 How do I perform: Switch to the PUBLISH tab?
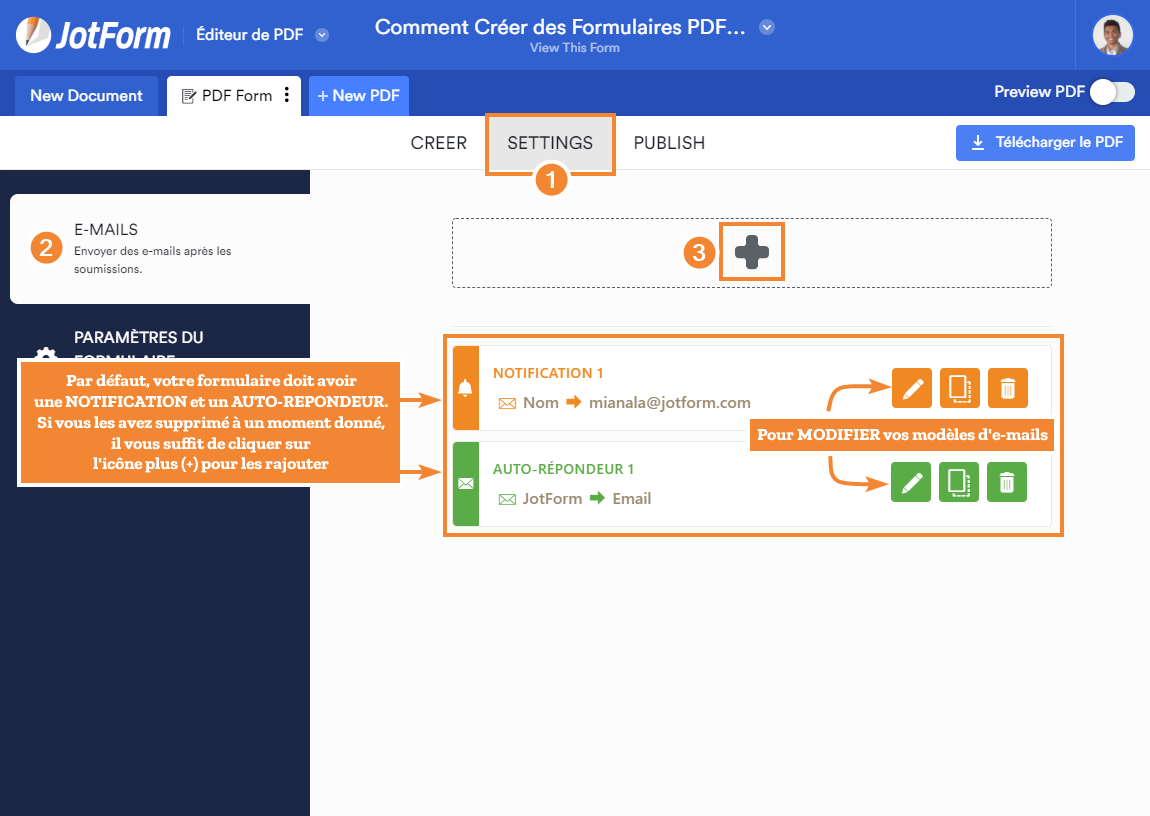coord(669,143)
